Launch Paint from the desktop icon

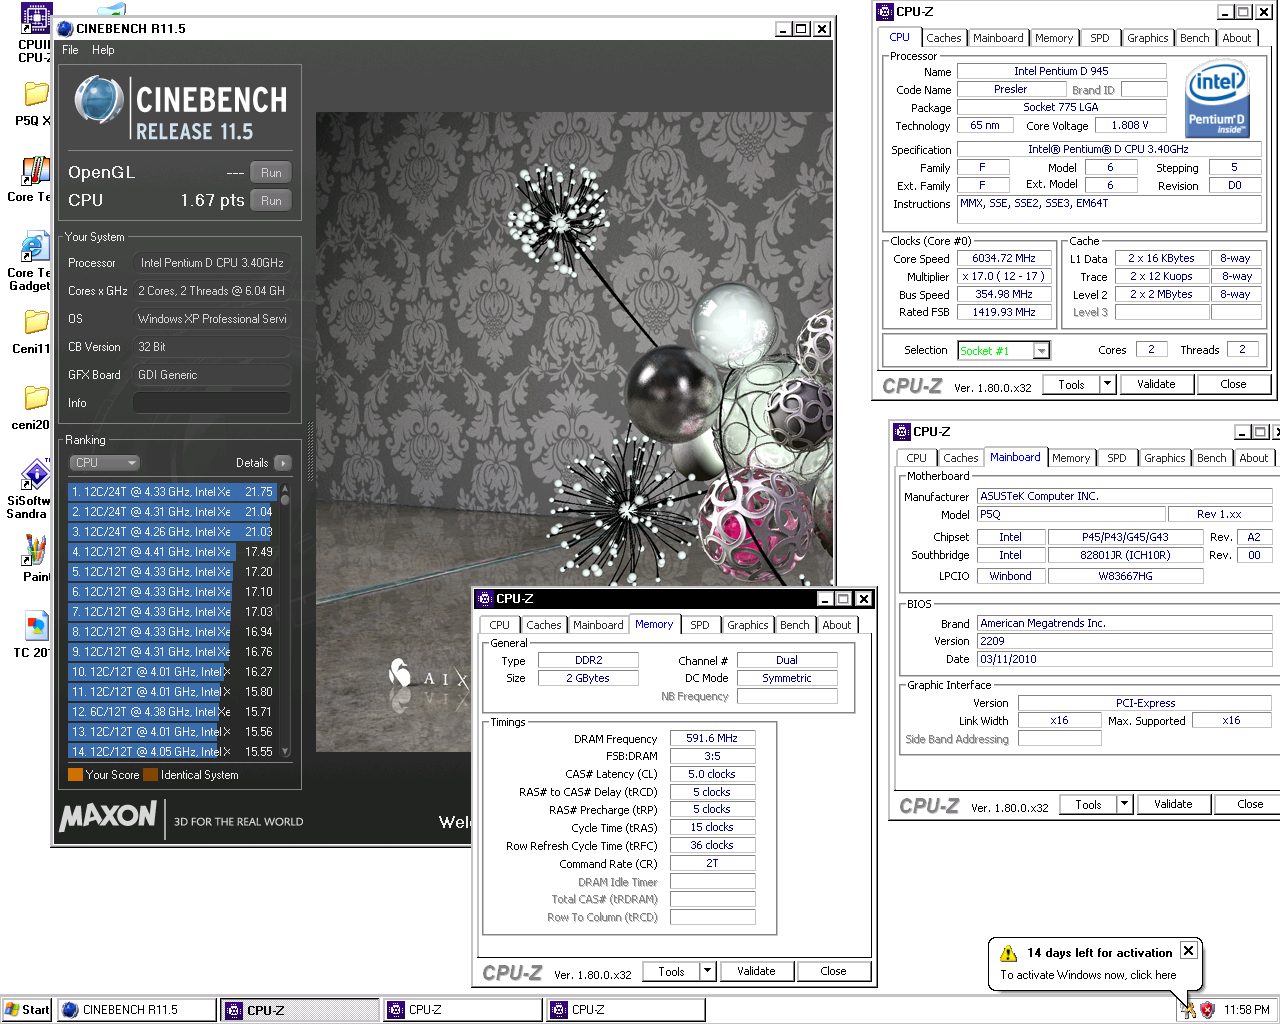coord(35,551)
